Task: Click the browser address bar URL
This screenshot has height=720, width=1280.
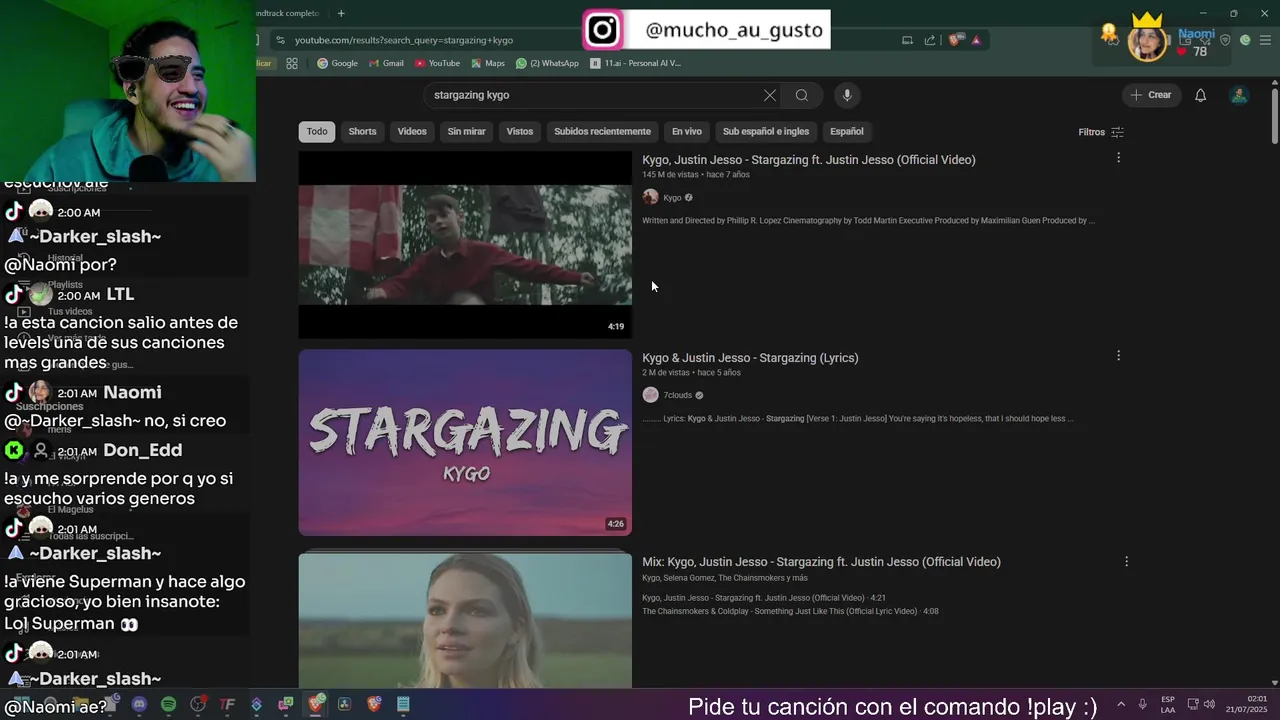Action: point(404,40)
